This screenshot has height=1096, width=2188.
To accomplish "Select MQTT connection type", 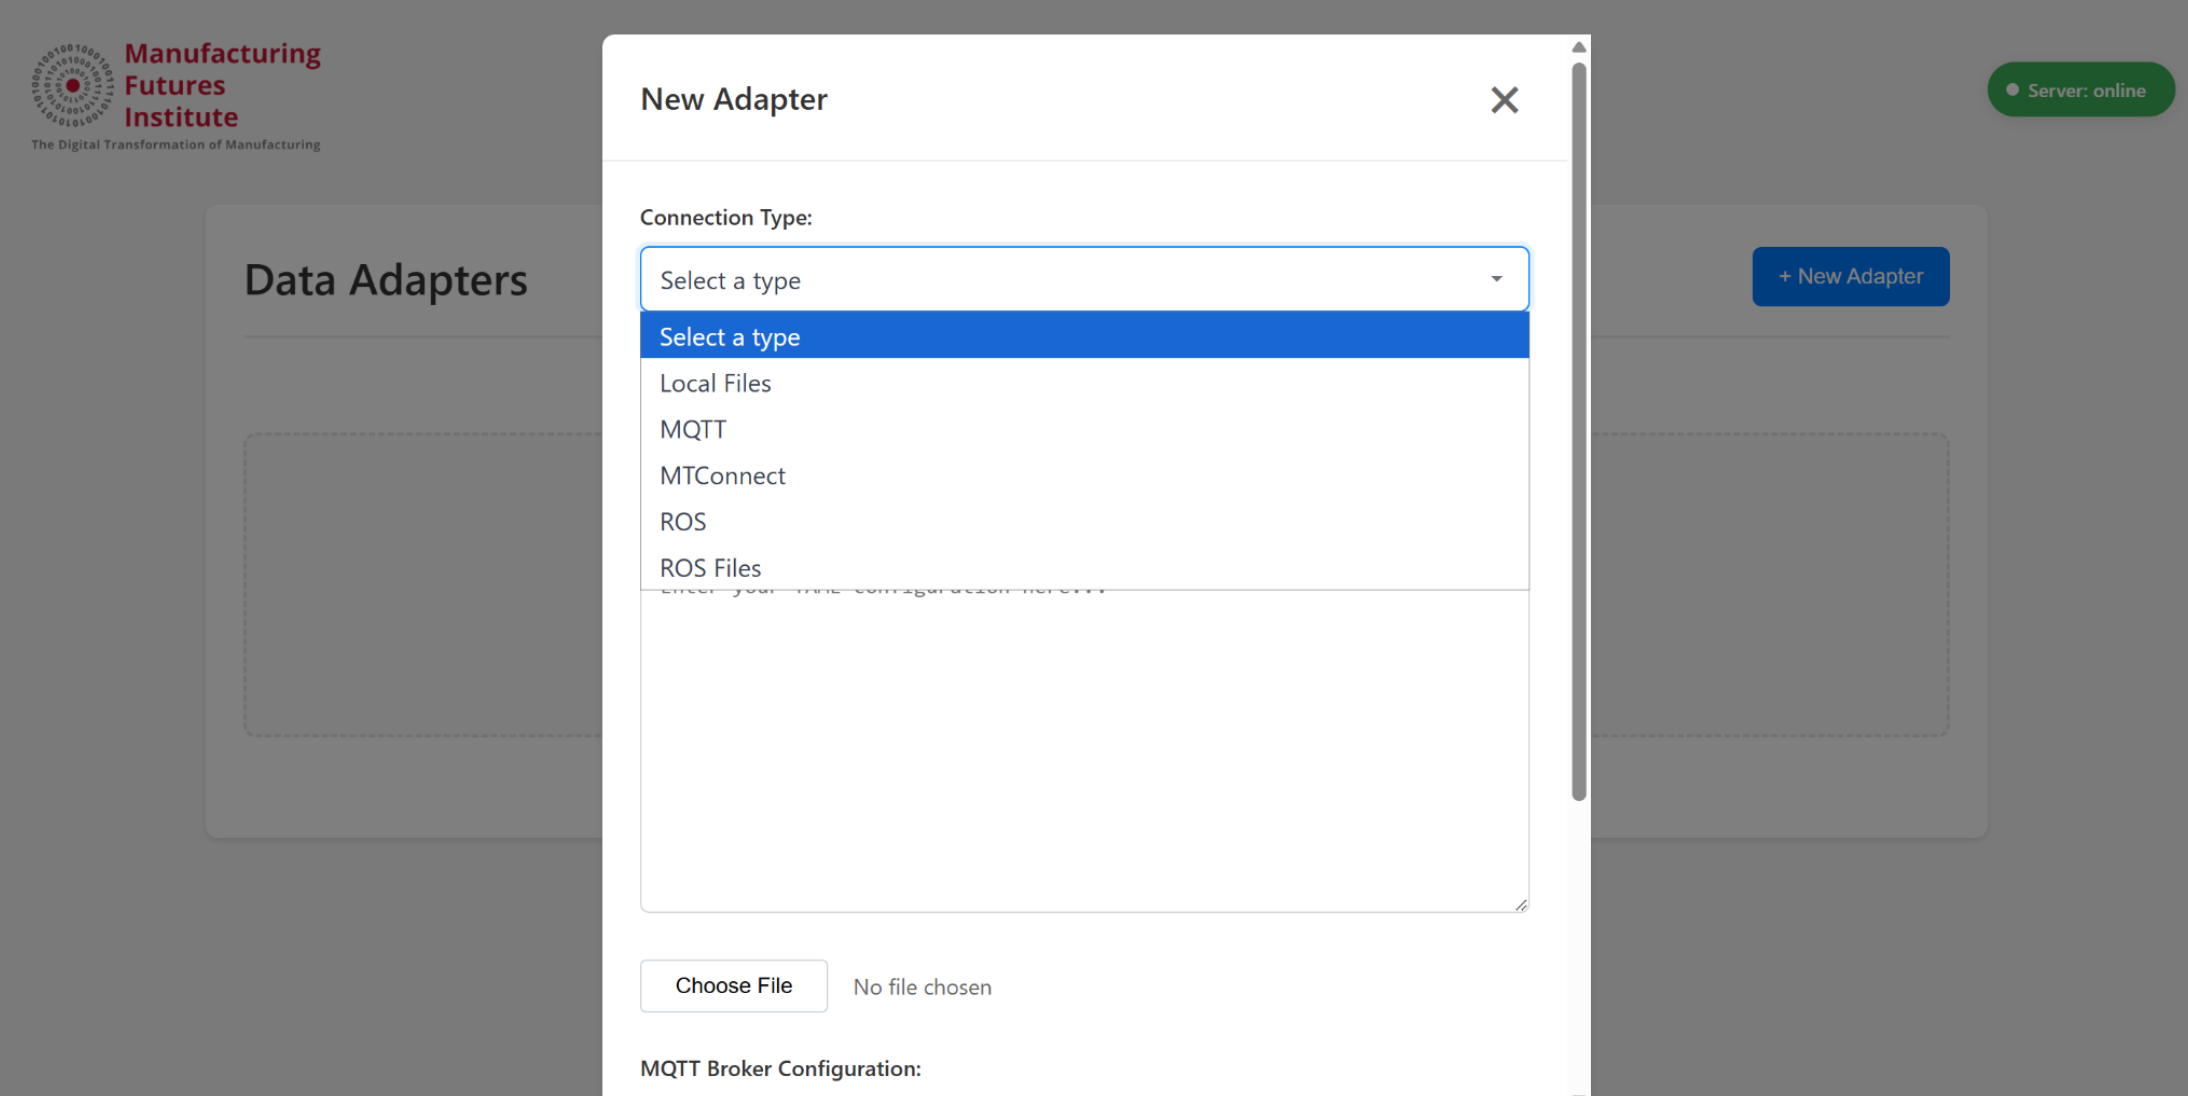I will (x=1084, y=429).
